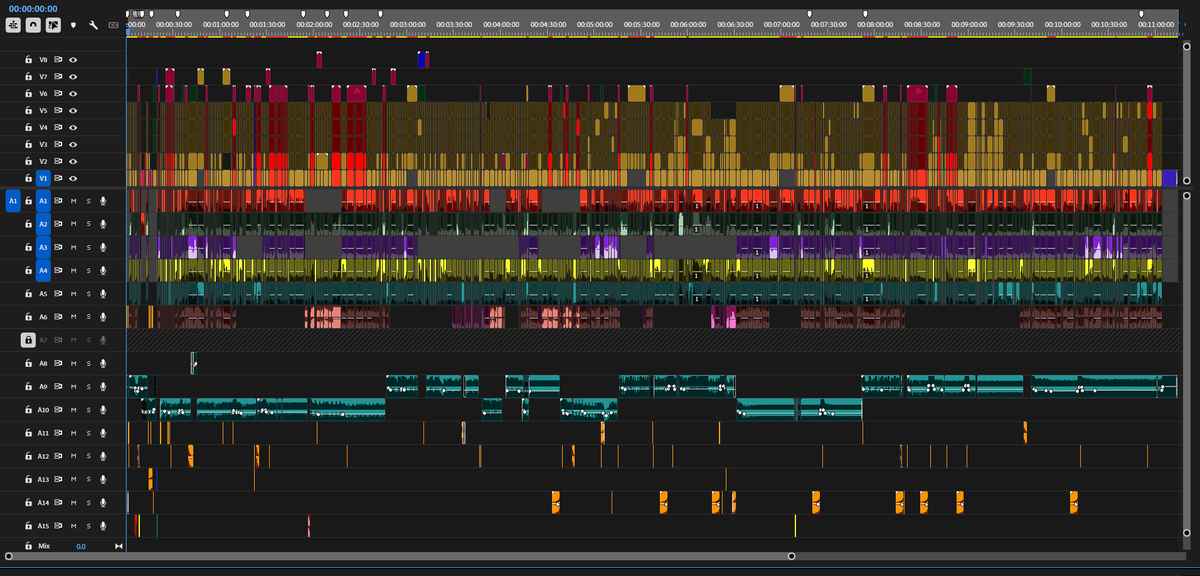Toggle A1 track targeting button
1200x576 pixels.
pyautogui.click(x=43, y=201)
